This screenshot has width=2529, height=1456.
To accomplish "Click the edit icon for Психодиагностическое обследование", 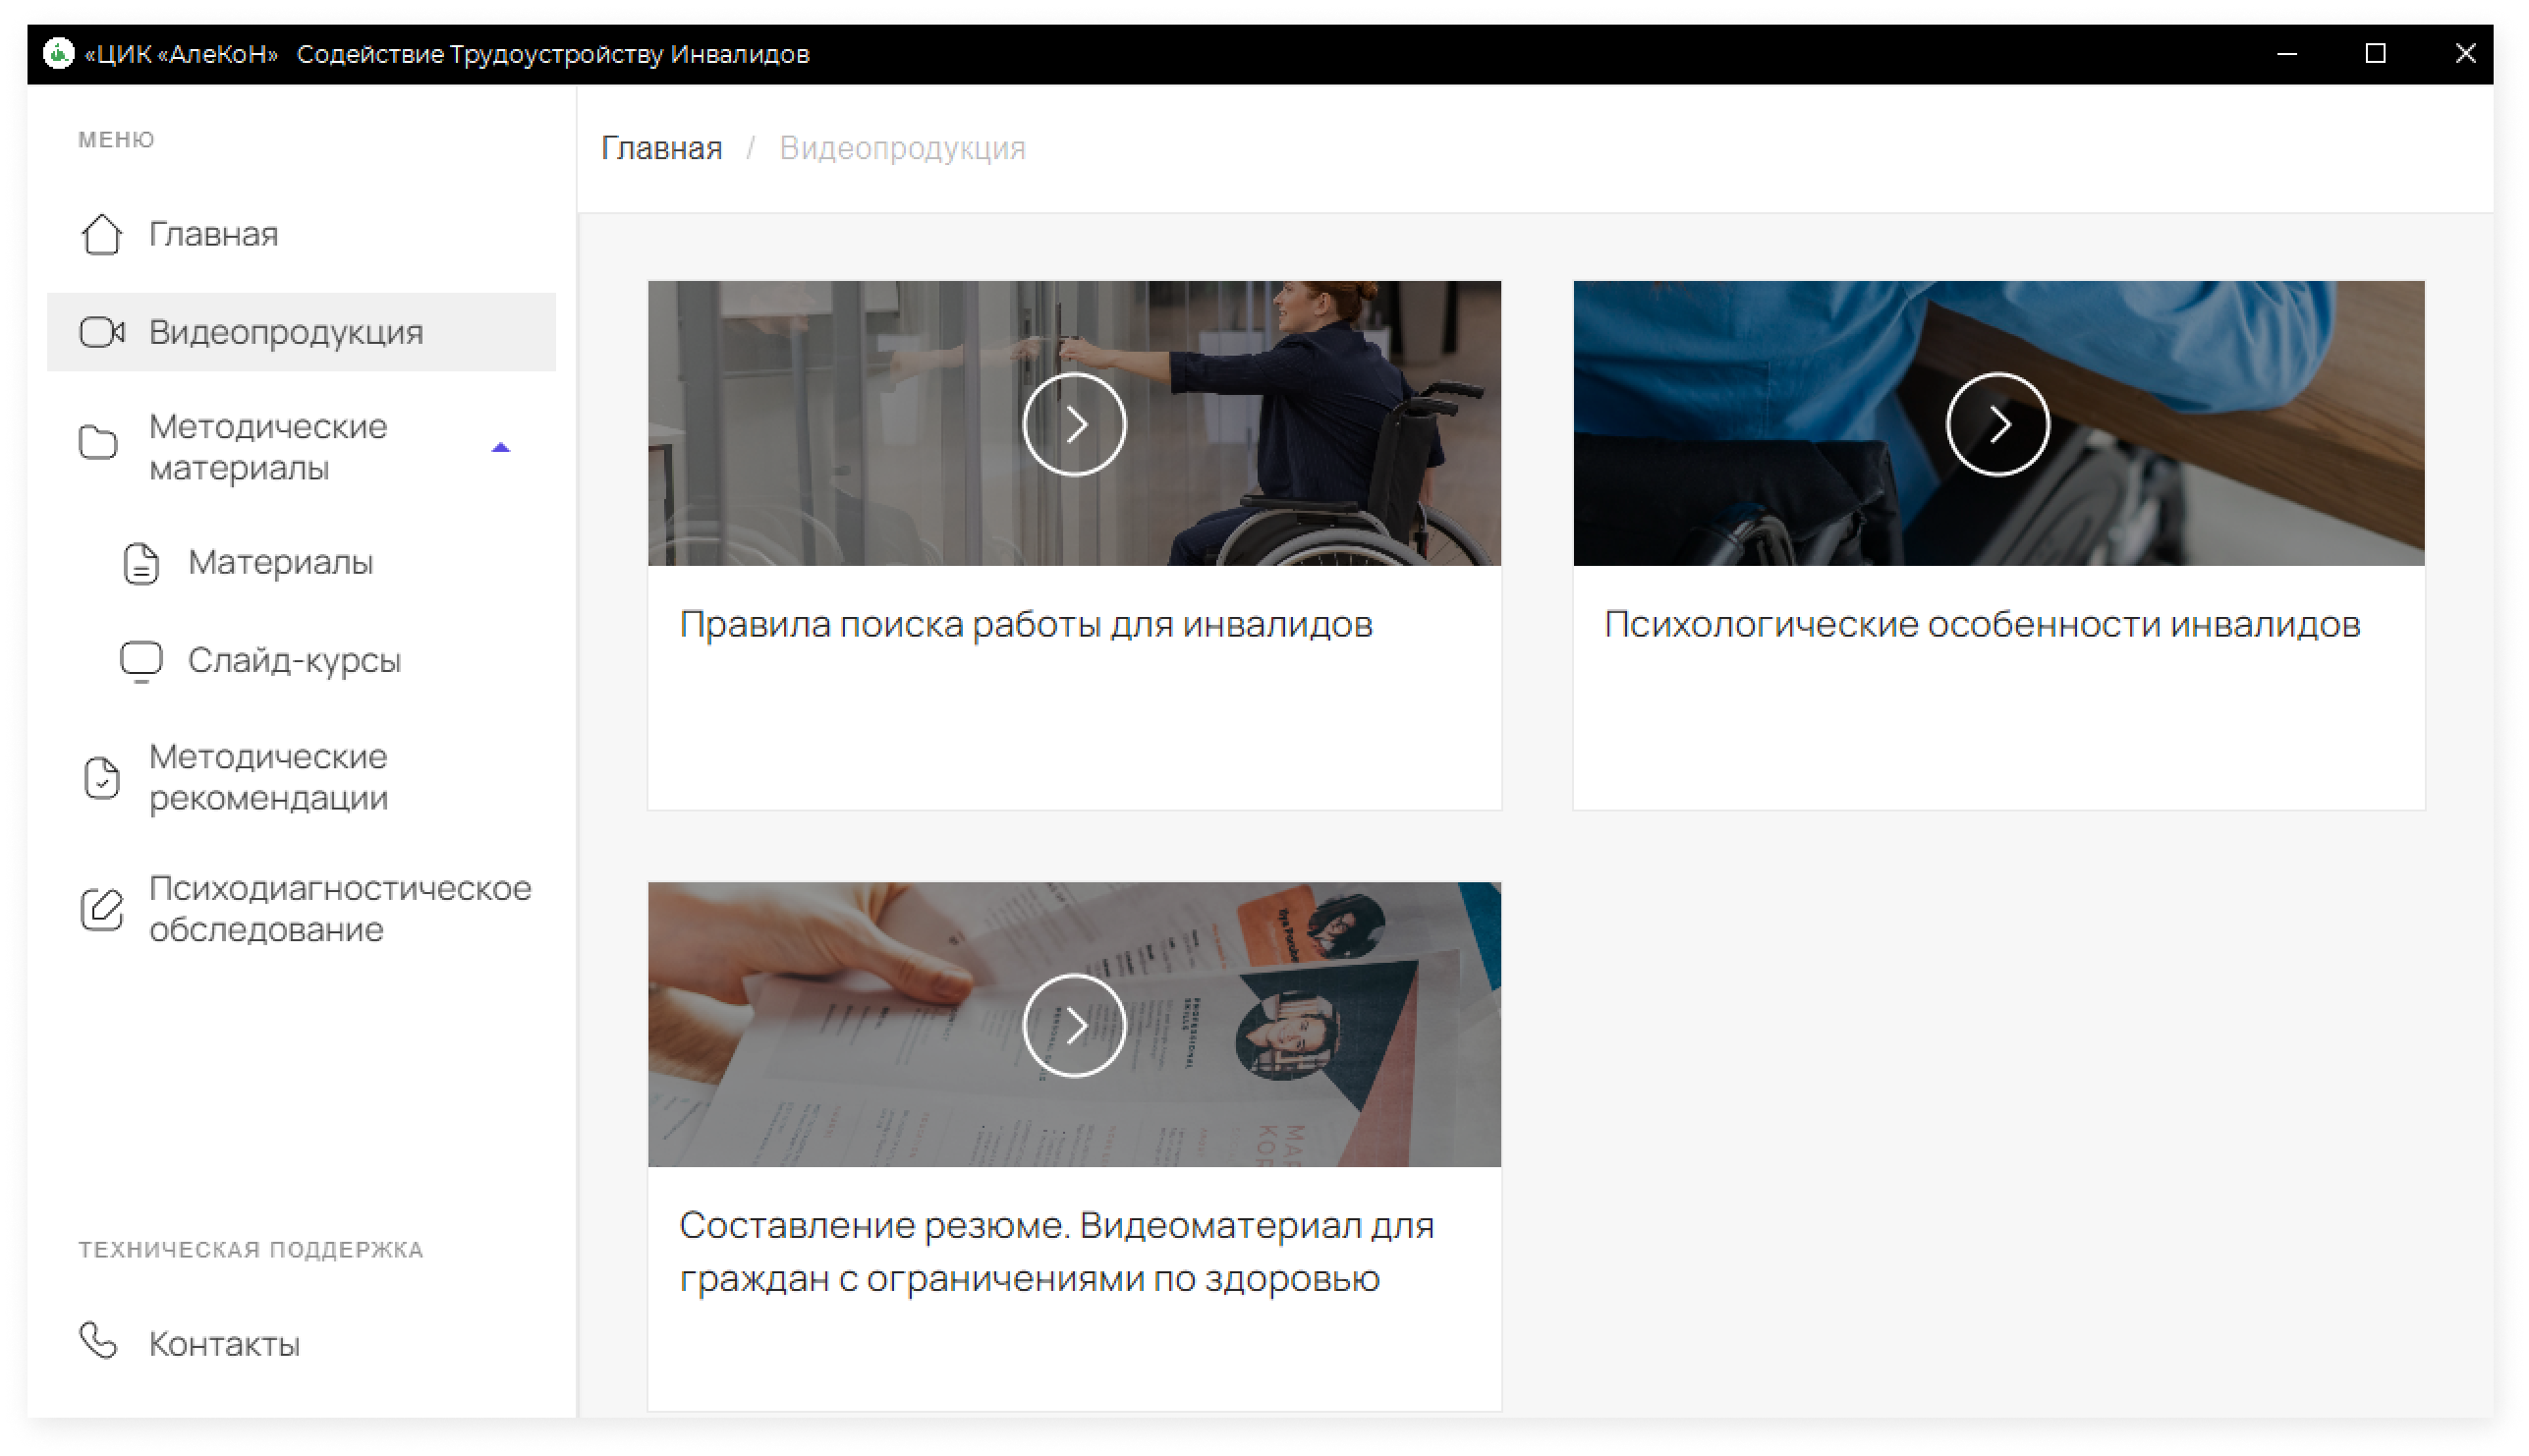I will pos(101,909).
